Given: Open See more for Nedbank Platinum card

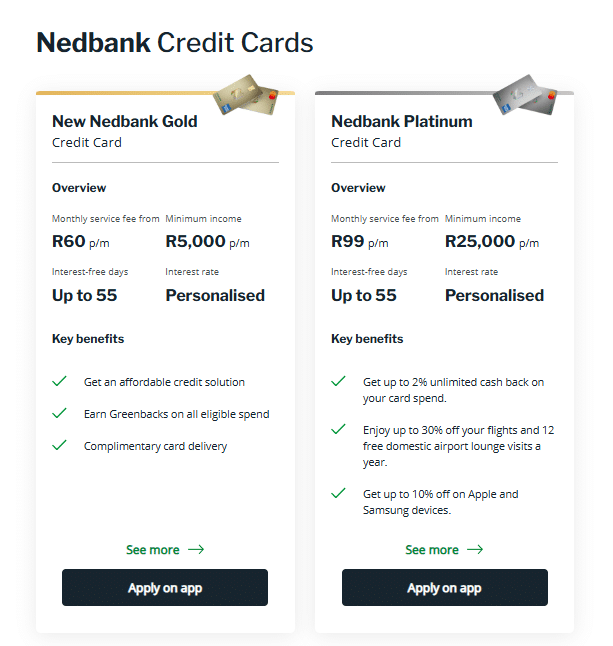Looking at the screenshot, I should tap(432, 549).
